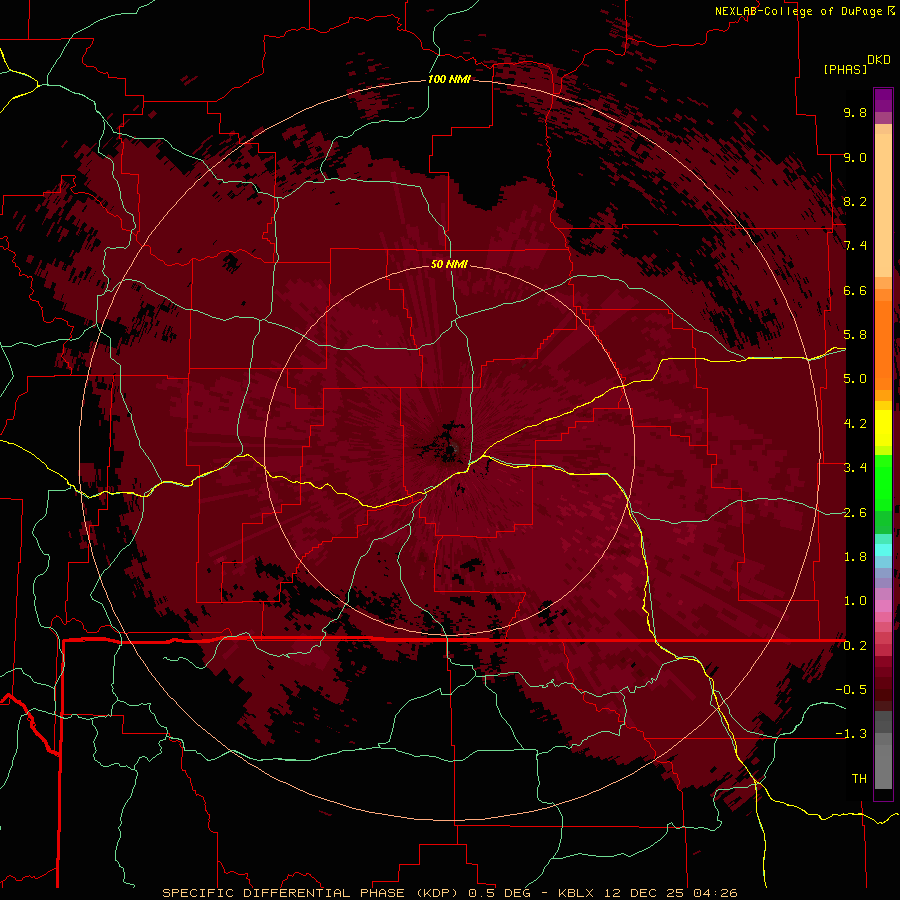Image resolution: width=900 pixels, height=900 pixels.
Task: Click the 9.0 legend value
Action: click(x=855, y=157)
